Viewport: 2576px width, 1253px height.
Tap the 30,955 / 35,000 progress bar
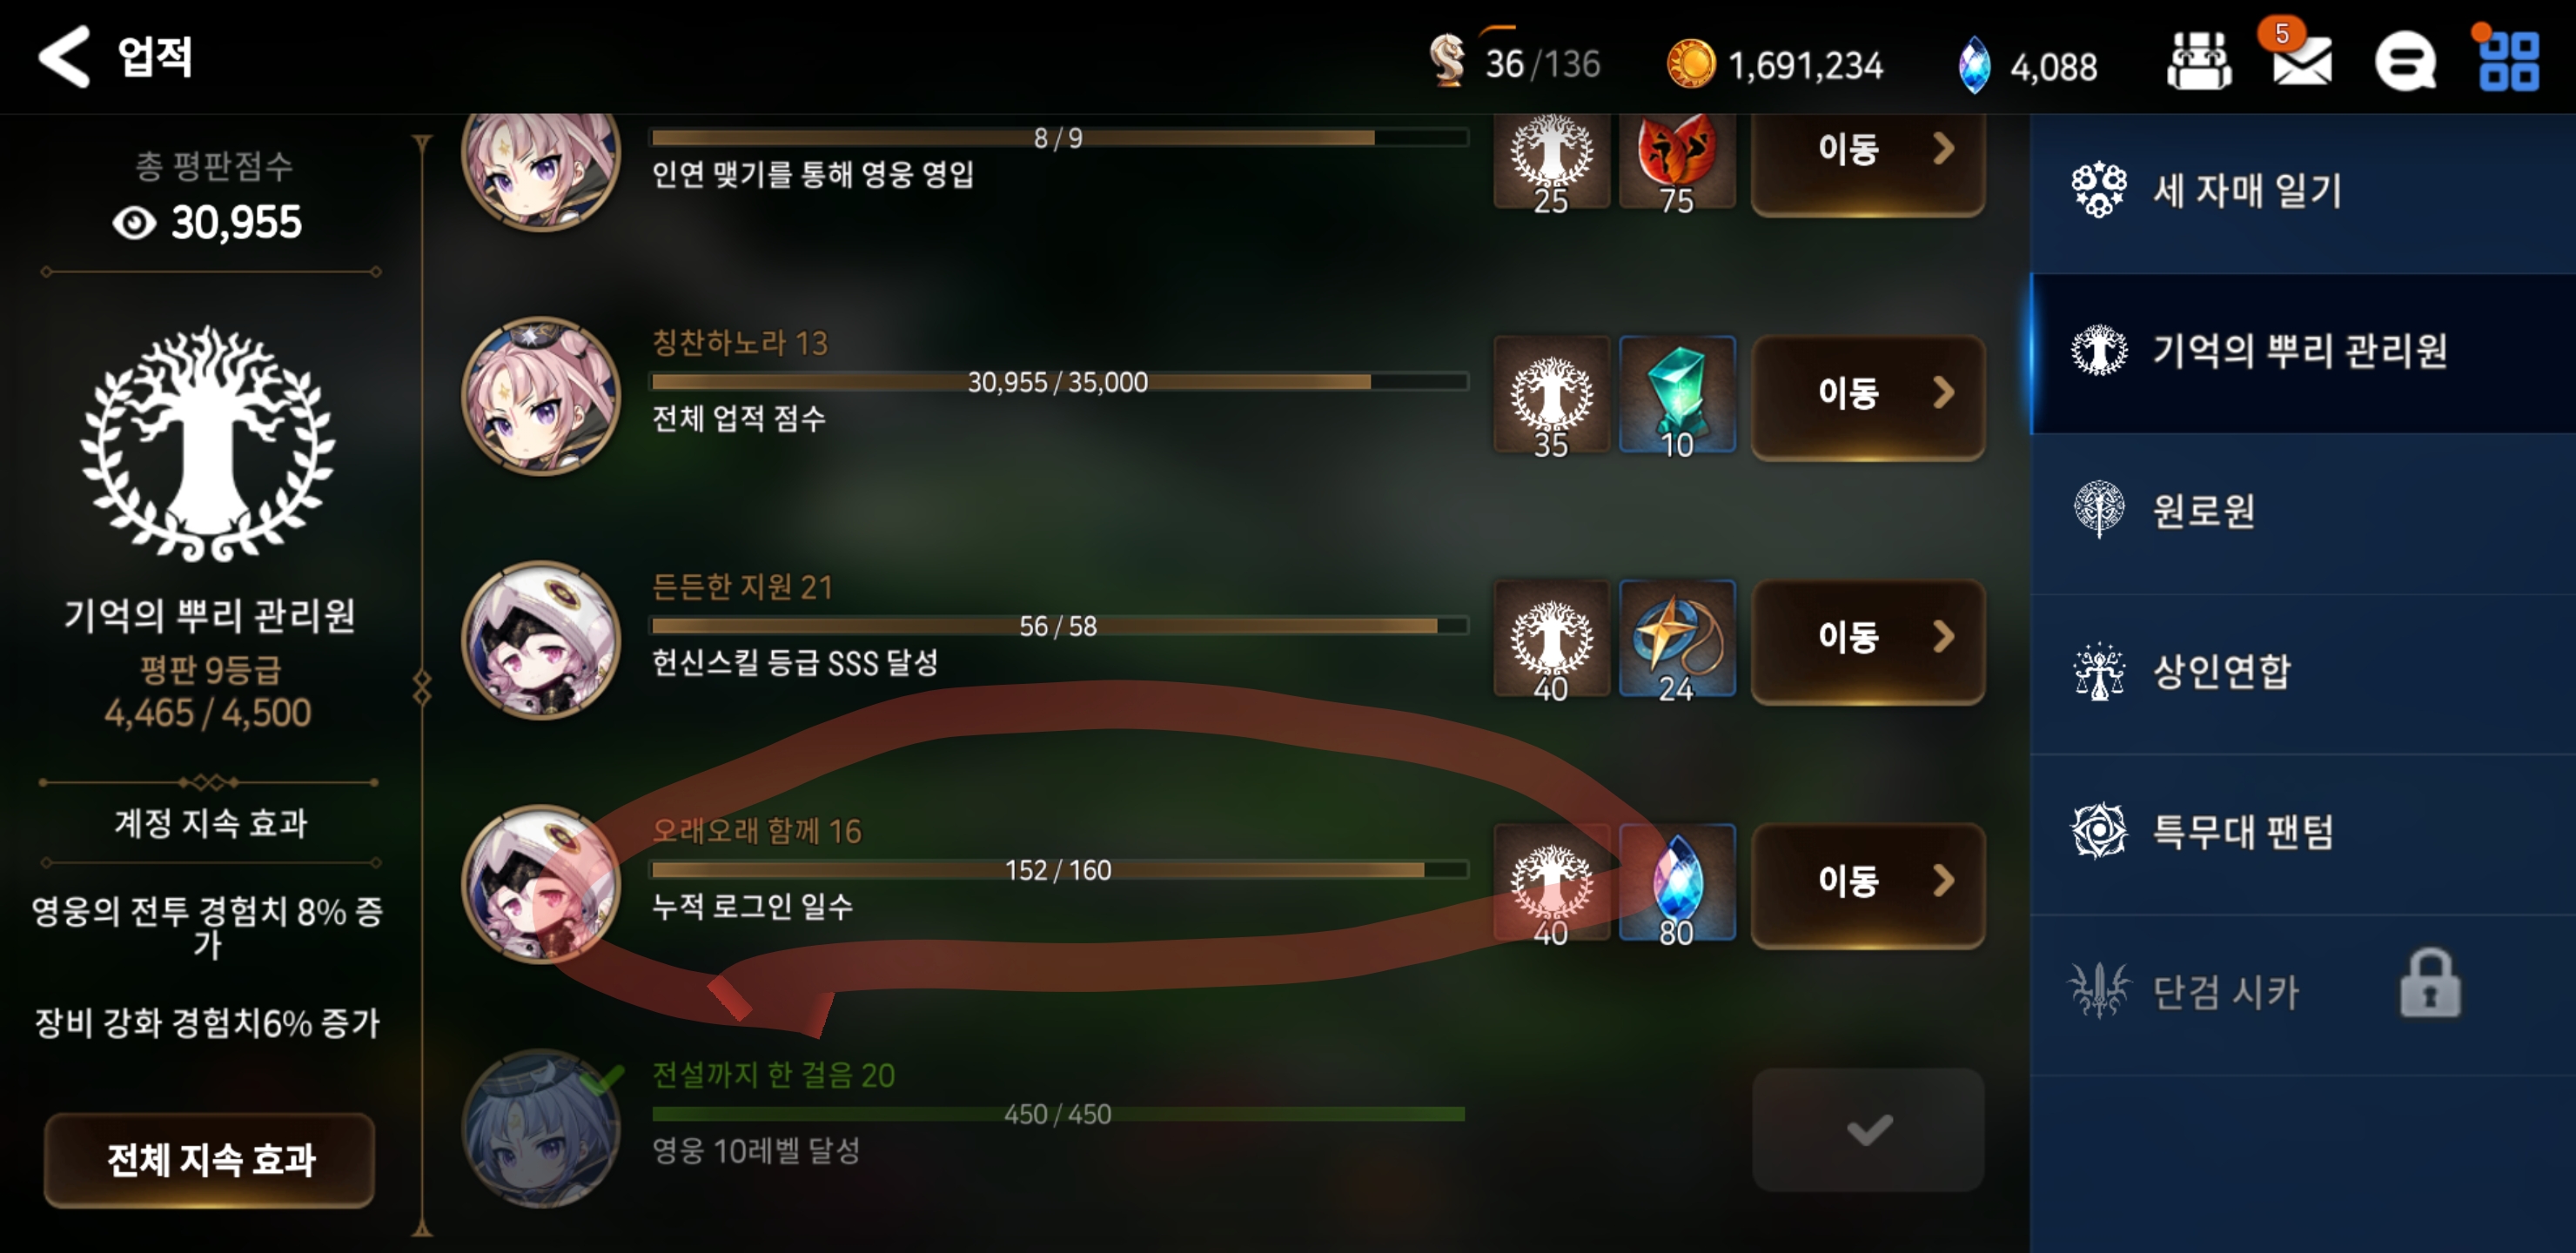coord(1058,382)
